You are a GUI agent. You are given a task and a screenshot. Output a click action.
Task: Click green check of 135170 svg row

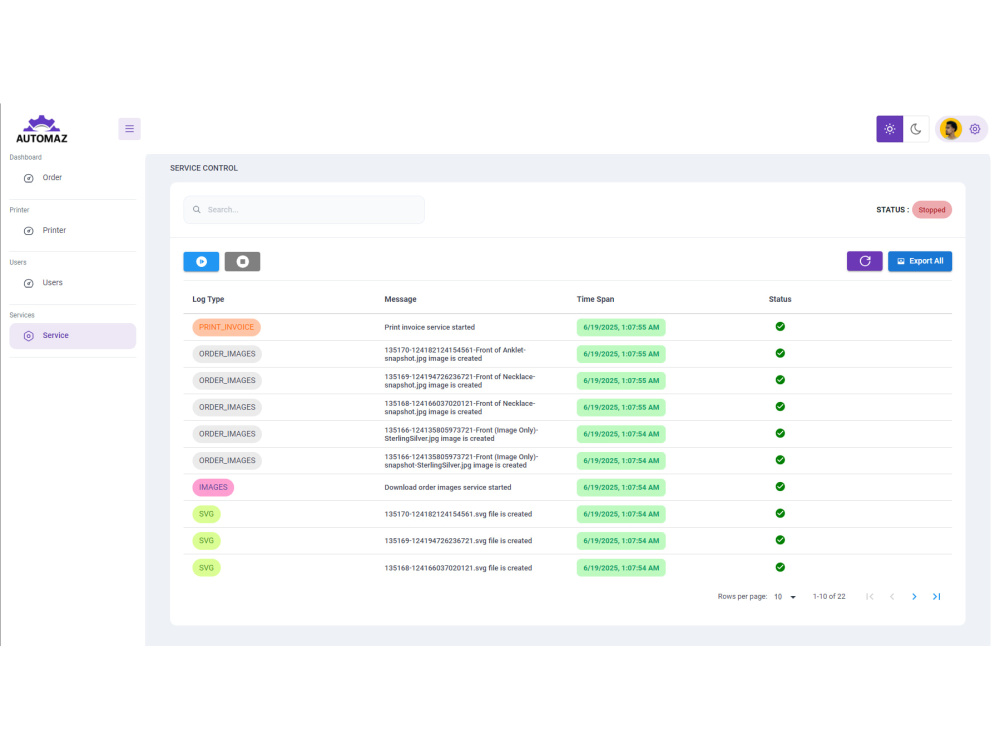click(780, 513)
